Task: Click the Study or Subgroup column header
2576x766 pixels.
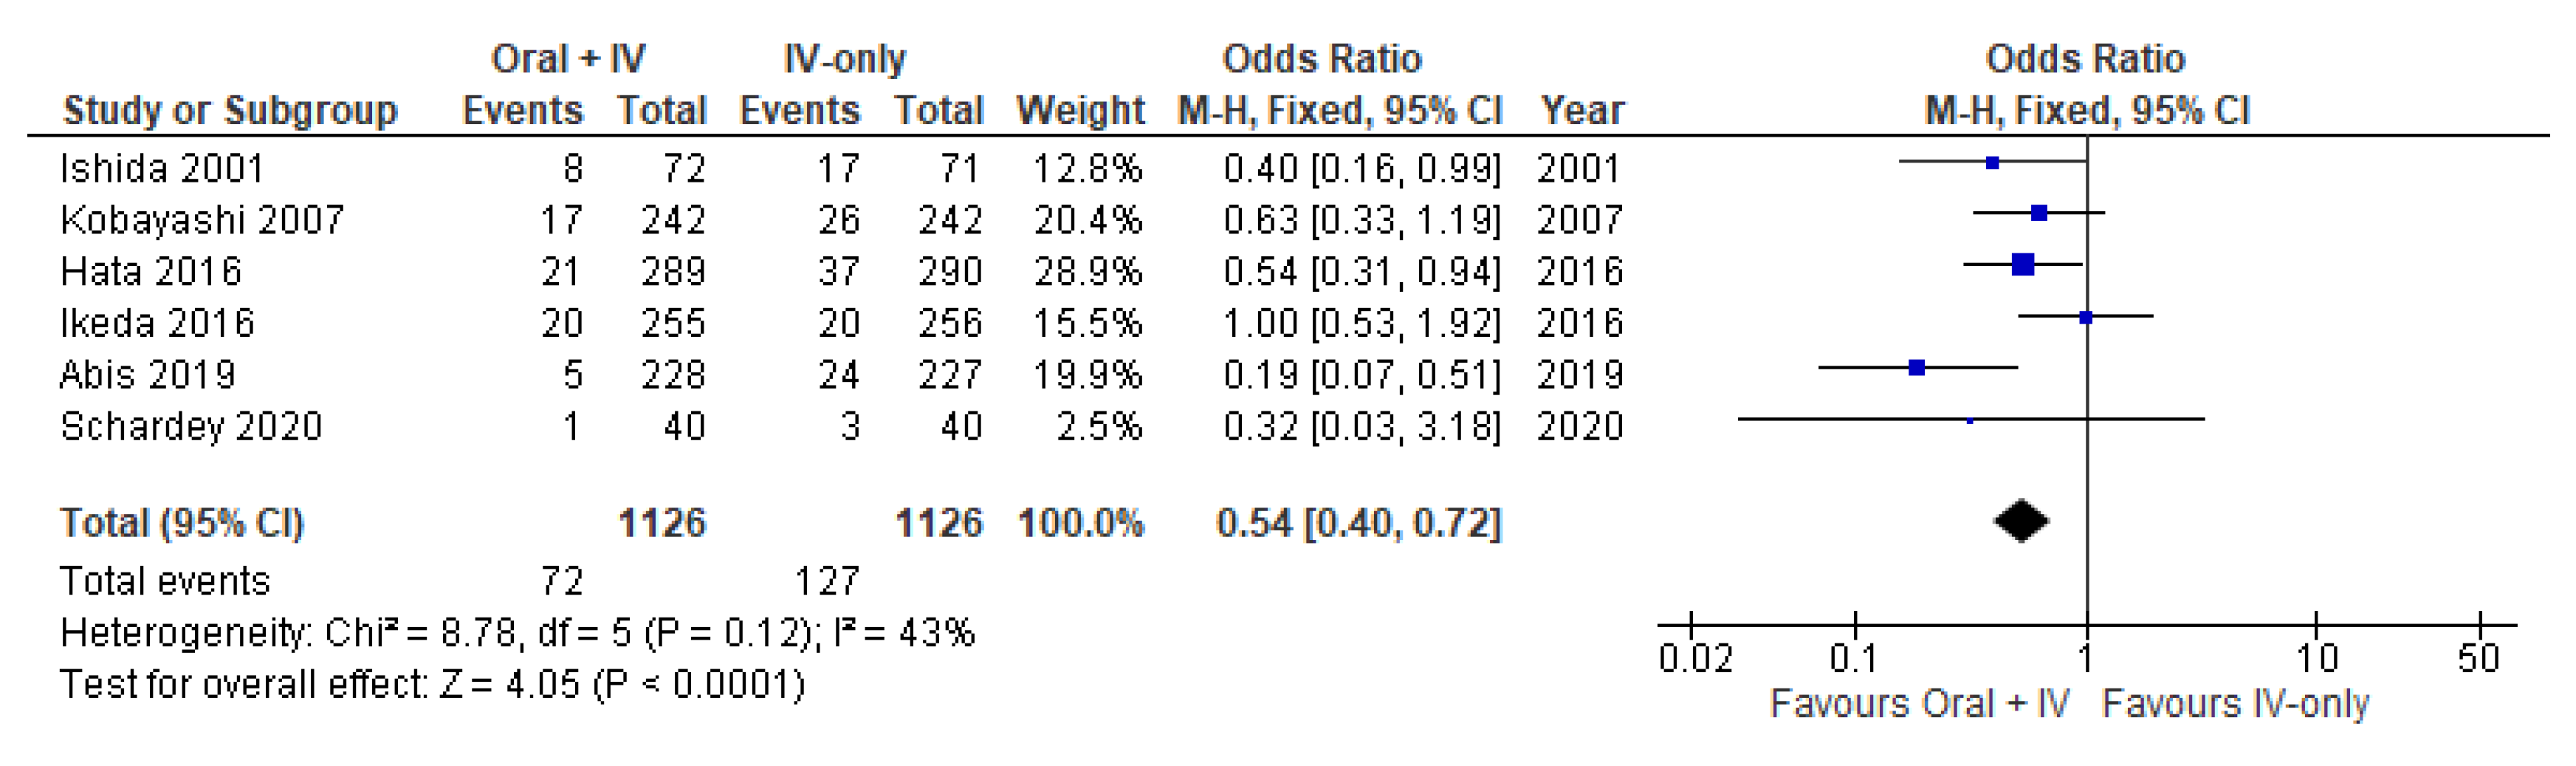Action: (x=230, y=110)
